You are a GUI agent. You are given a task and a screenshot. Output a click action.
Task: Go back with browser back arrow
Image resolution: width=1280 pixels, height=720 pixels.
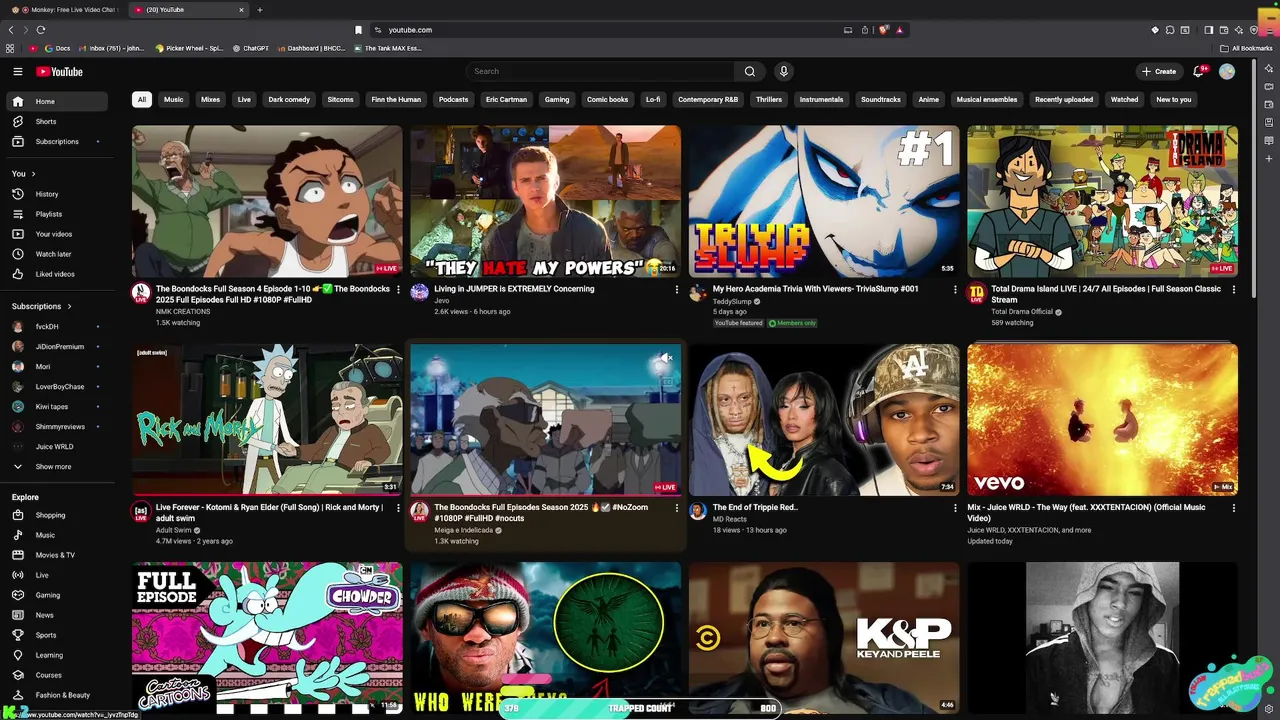[11, 30]
